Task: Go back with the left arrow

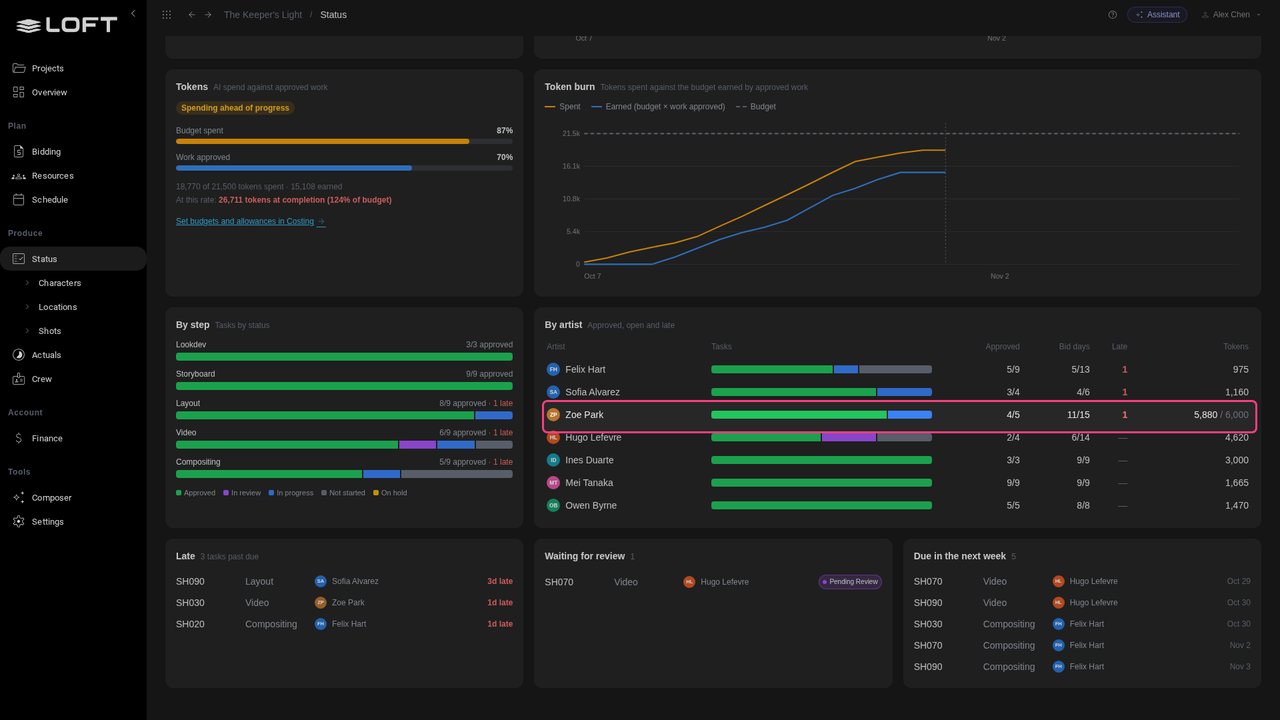Action: (x=192, y=15)
